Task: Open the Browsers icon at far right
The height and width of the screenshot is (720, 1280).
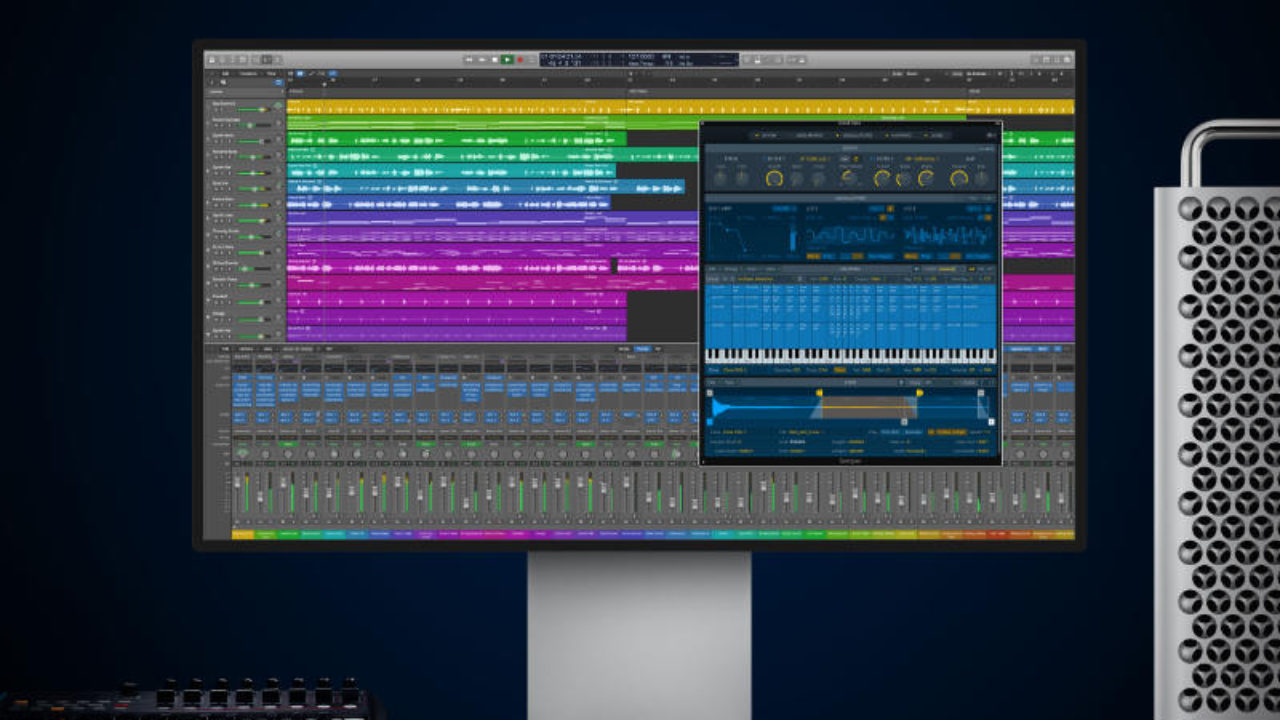Action: 1067,60
